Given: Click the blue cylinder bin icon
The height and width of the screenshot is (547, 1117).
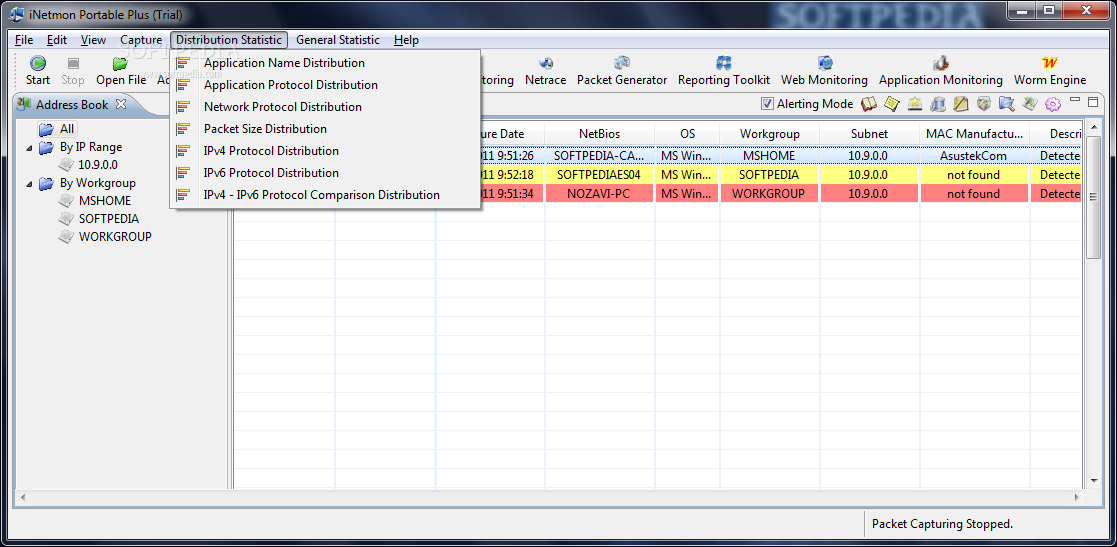Looking at the screenshot, I should pyautogui.click(x=938, y=104).
